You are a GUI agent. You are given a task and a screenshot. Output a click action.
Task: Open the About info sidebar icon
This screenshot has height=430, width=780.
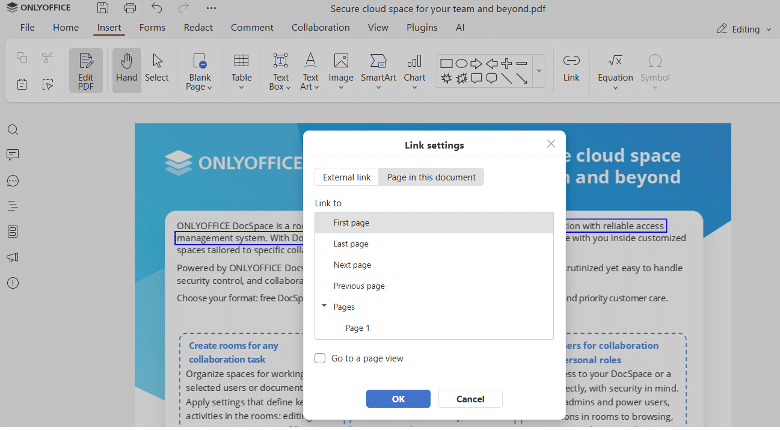(x=13, y=283)
